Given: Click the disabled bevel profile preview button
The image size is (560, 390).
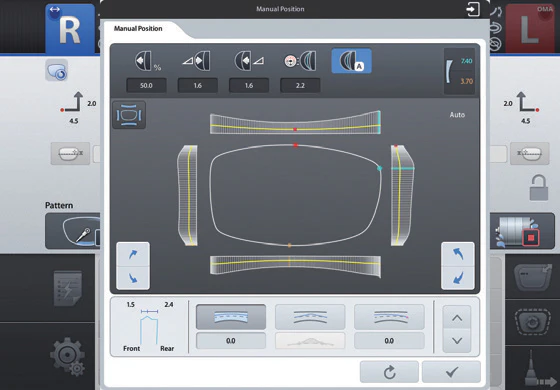Looking at the screenshot, I should 310,341.
